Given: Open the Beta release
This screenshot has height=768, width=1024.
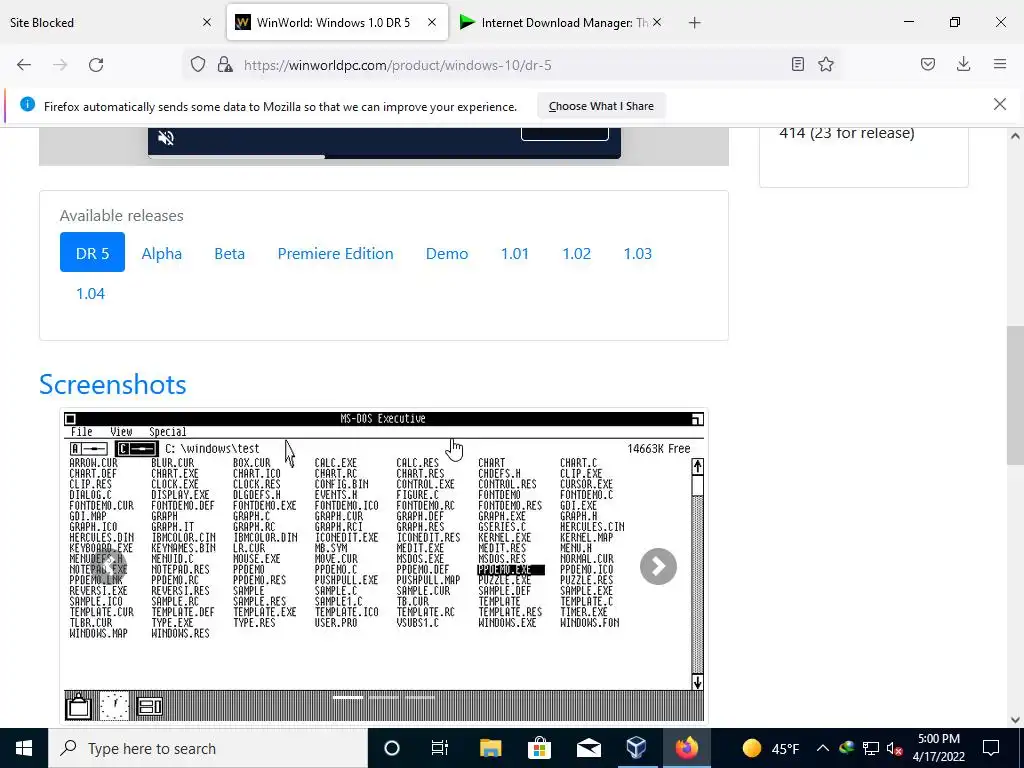Looking at the screenshot, I should [229, 253].
